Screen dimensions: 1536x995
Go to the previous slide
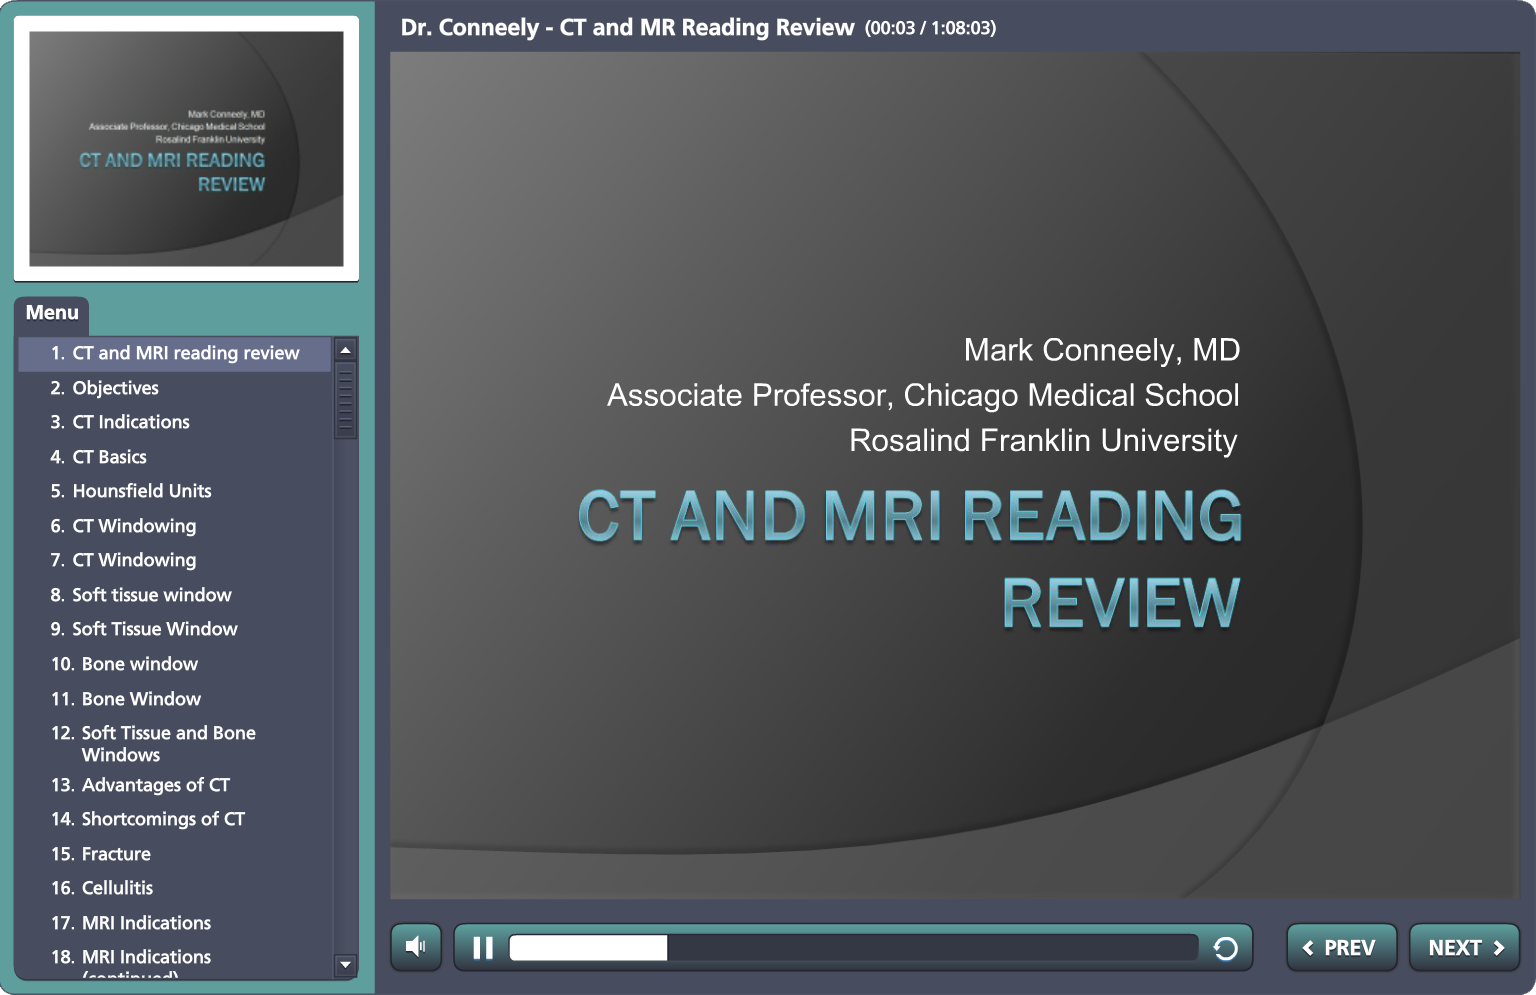[x=1340, y=948]
